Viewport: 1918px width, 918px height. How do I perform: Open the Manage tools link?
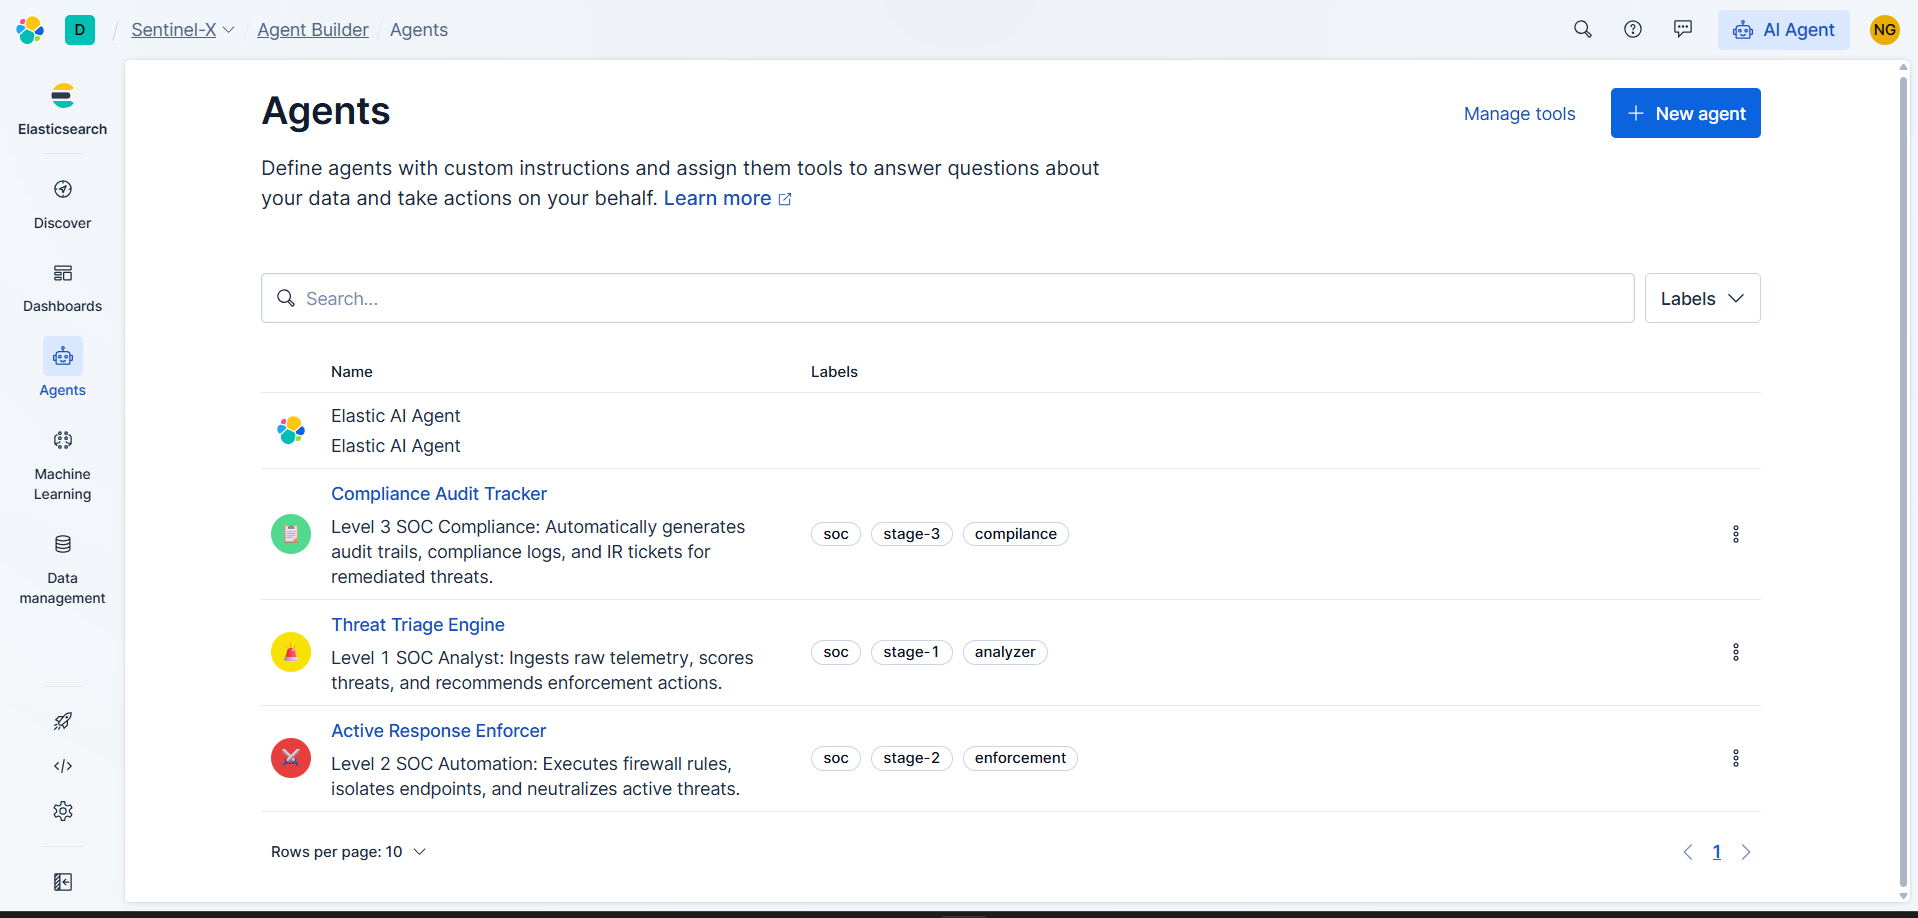1519,114
